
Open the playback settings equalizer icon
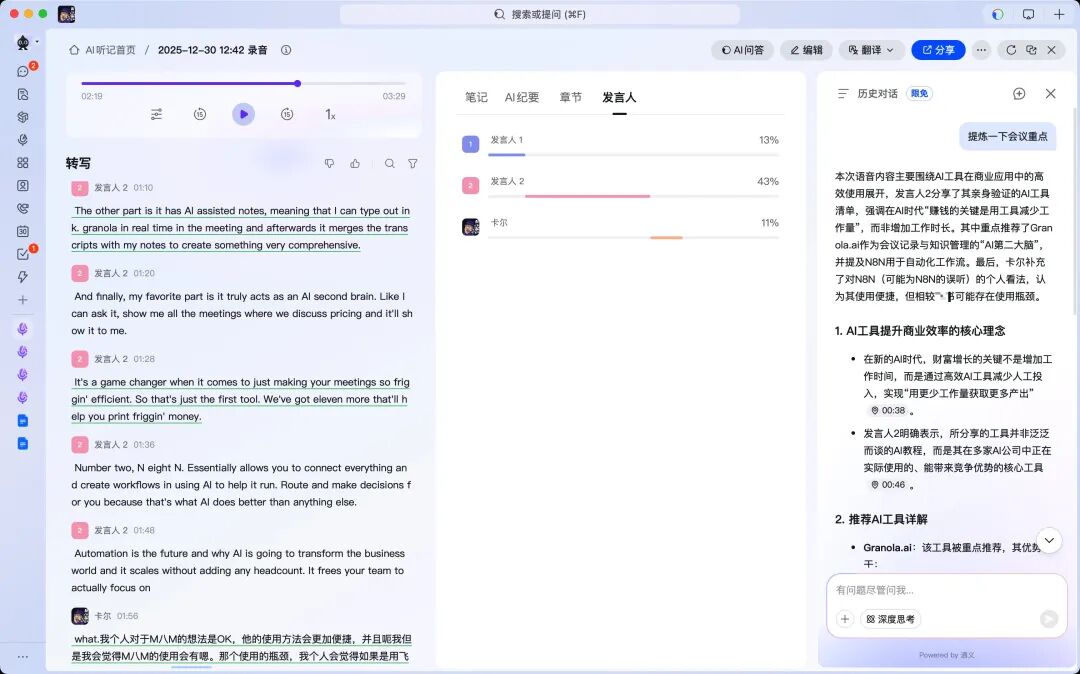point(156,114)
